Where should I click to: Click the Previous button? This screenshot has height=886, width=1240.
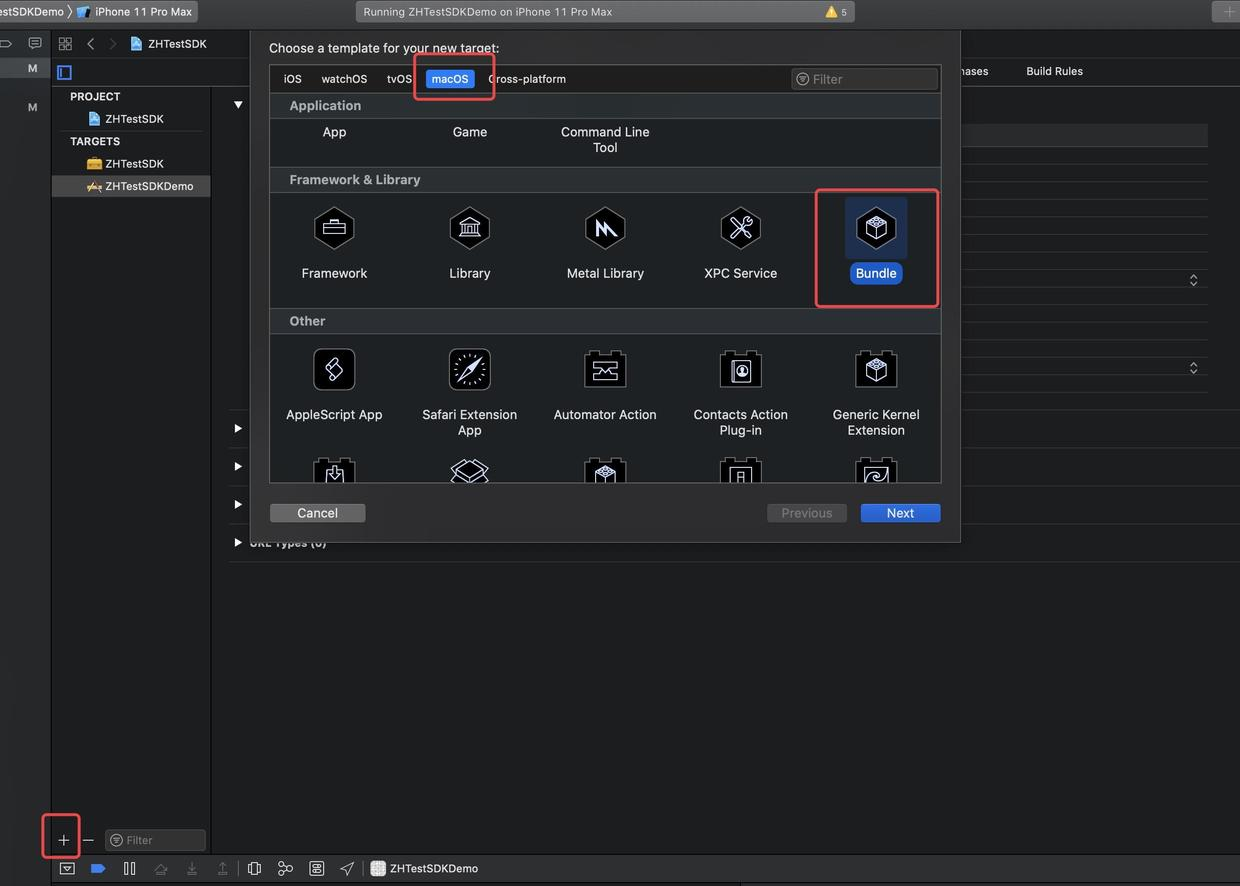807,513
